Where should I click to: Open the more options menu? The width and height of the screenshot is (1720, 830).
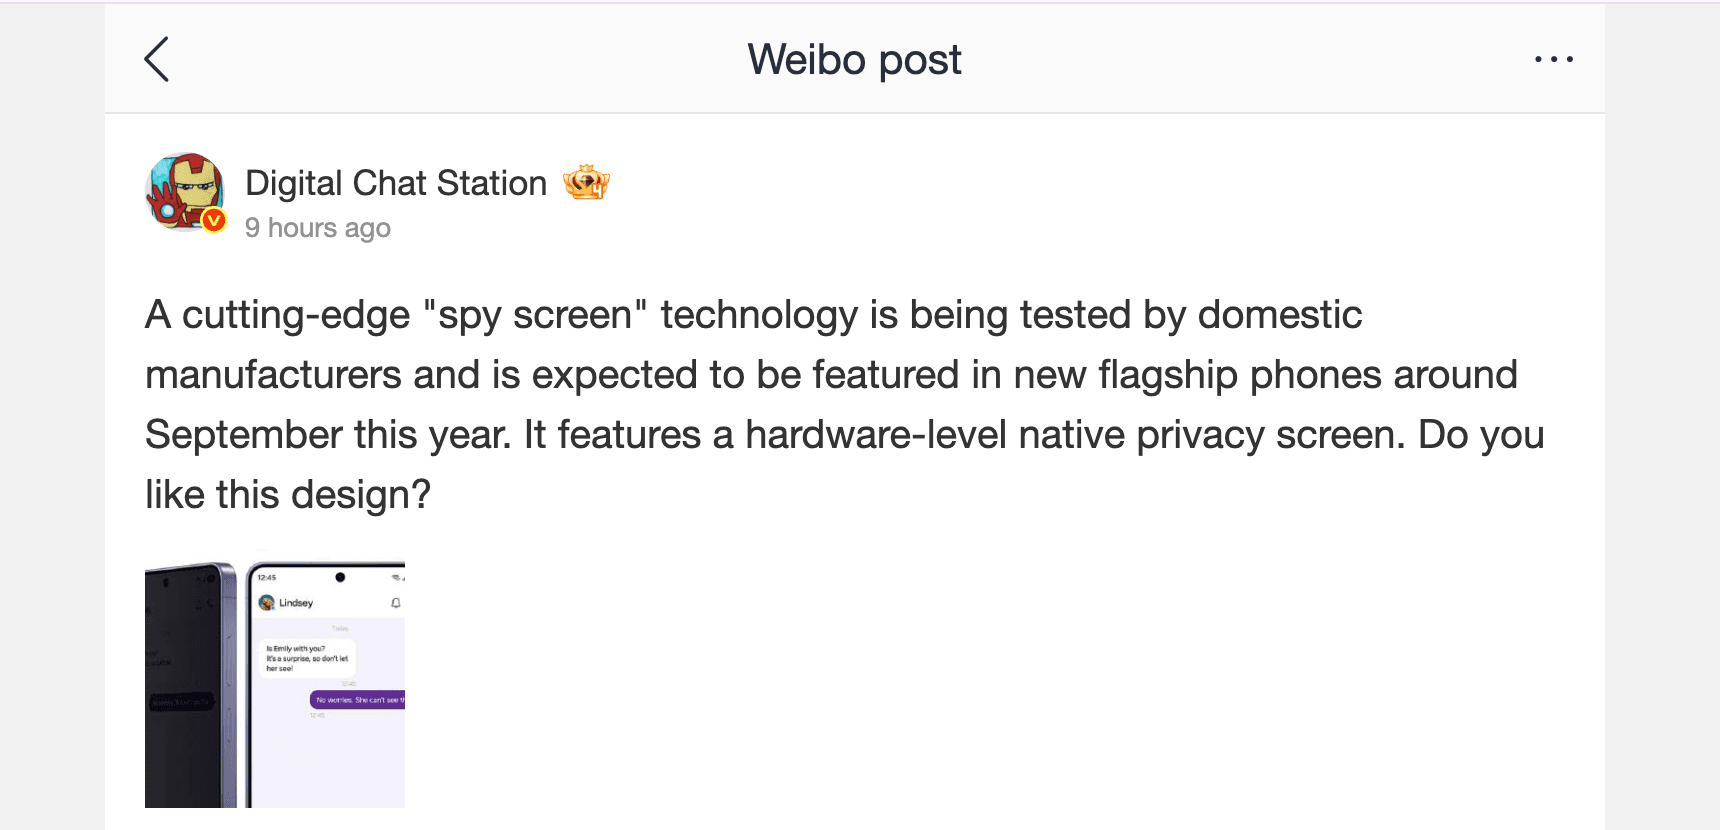[x=1553, y=59]
